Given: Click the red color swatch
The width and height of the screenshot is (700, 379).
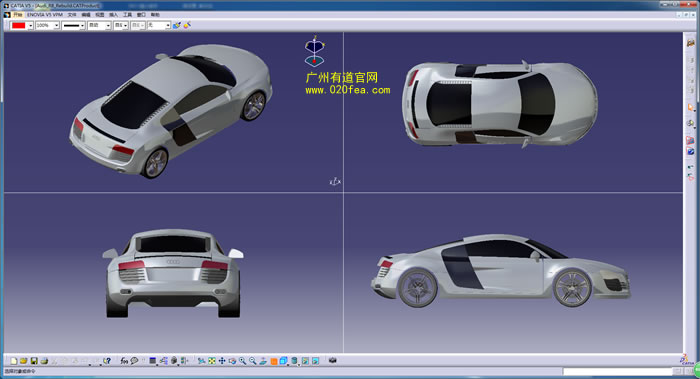Looking at the screenshot, I should (x=19, y=26).
